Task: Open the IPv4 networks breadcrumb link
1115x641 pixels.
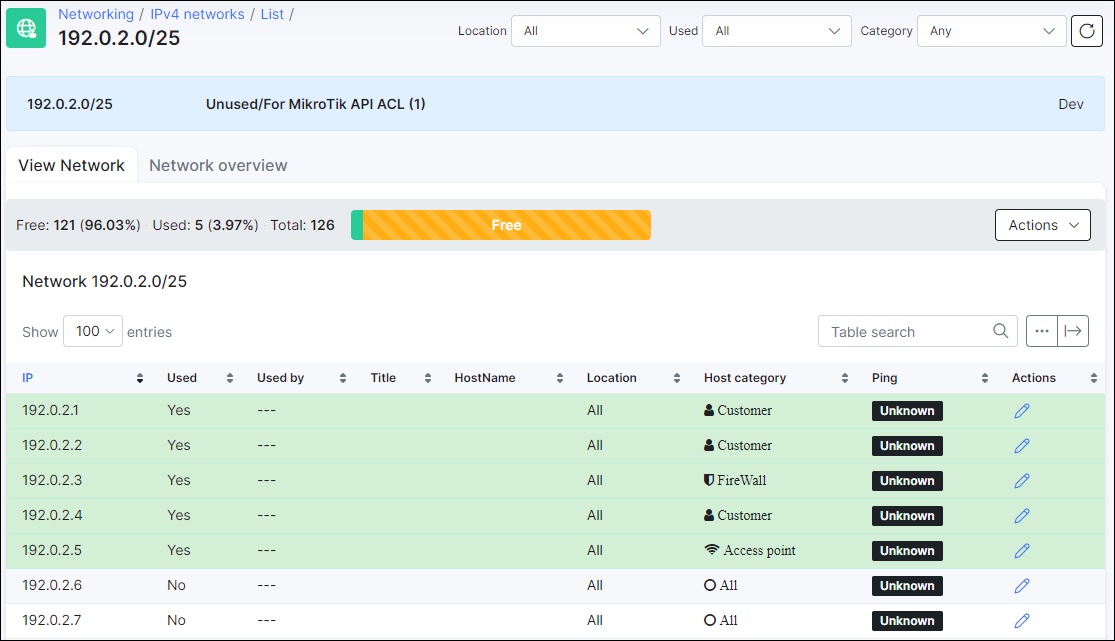Action: point(197,13)
